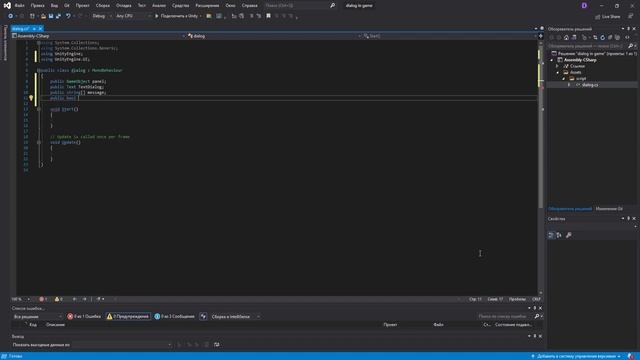This screenshot has height=360, width=640.
Task: Open the zoom percentage dropdown below editor
Action: pyautogui.click(x=21, y=299)
